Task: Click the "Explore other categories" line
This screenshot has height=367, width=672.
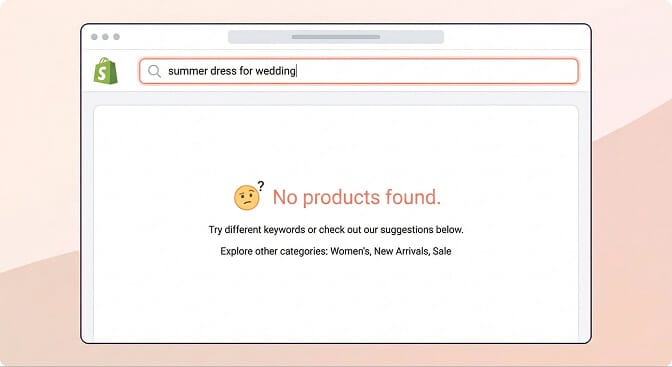Action: click(336, 251)
